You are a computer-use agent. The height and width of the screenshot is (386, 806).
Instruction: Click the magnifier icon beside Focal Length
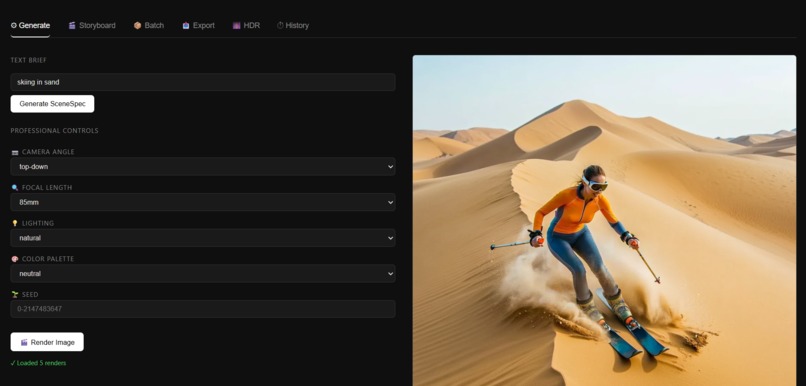(x=14, y=188)
